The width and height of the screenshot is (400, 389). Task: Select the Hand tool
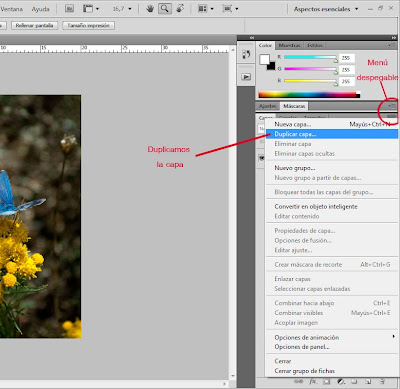point(150,9)
